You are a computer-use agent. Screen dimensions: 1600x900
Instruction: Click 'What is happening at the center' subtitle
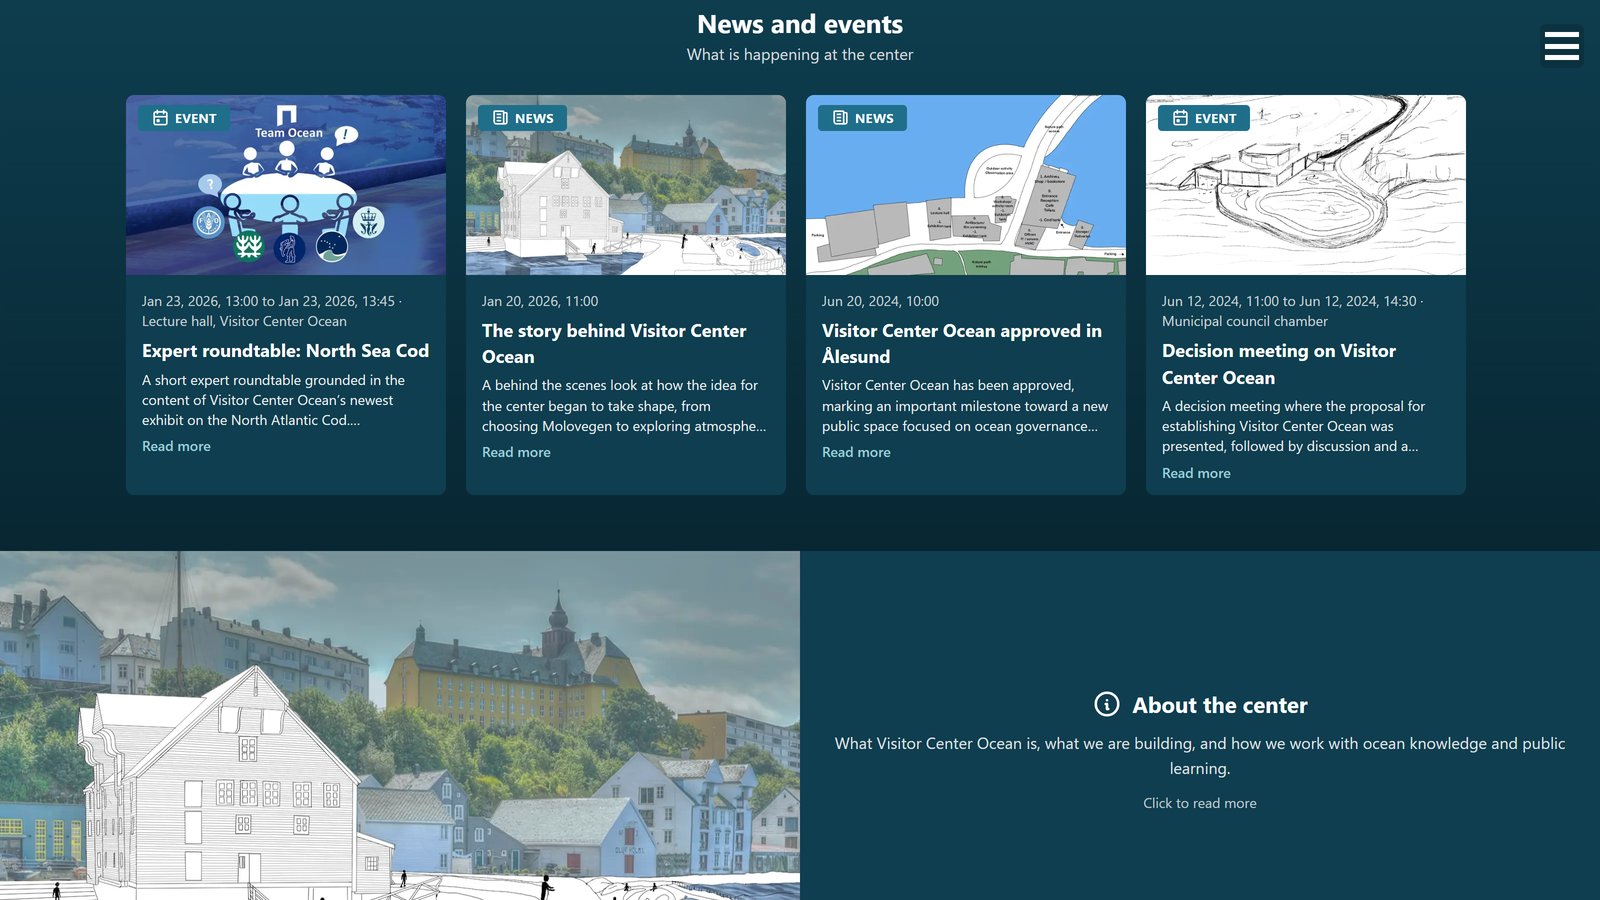click(x=800, y=55)
